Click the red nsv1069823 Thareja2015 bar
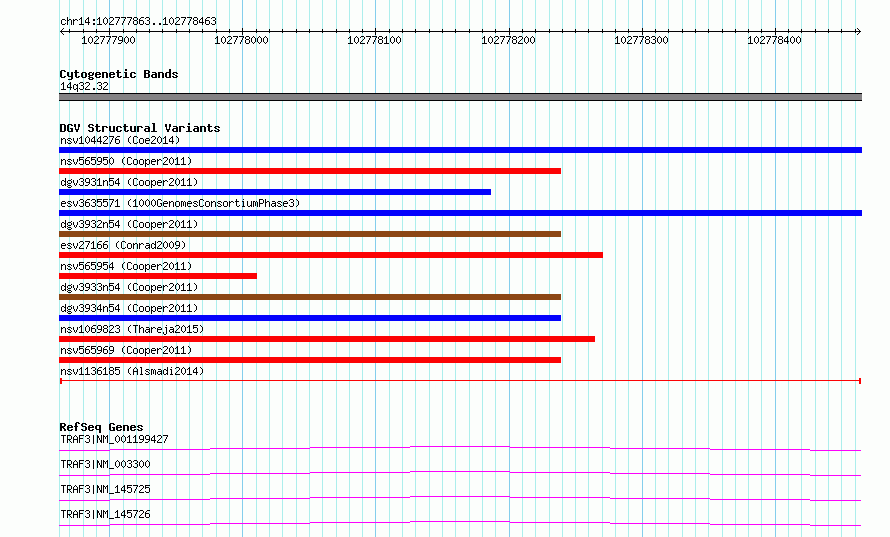 (327, 339)
